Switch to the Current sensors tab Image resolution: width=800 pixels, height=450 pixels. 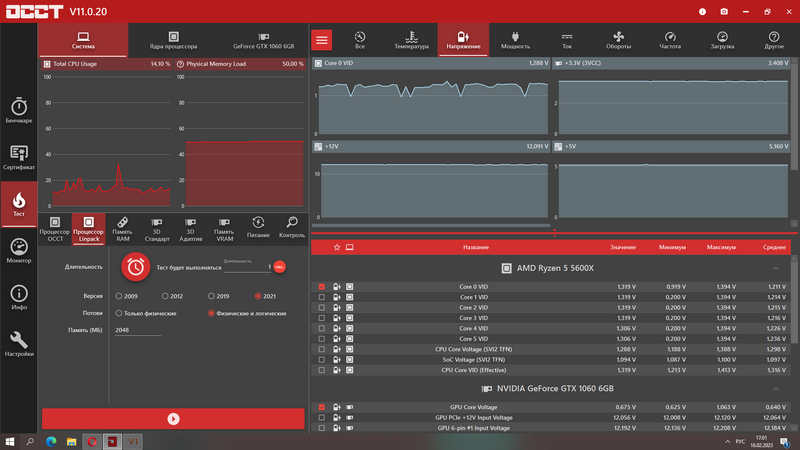(x=567, y=40)
